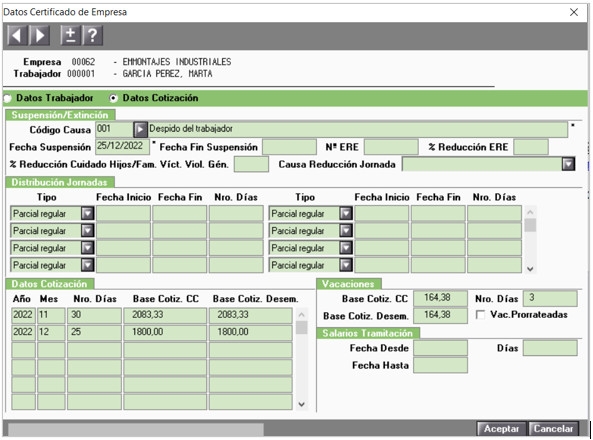
Task: Select Datos Cotización radio option
Action: [x=113, y=98]
